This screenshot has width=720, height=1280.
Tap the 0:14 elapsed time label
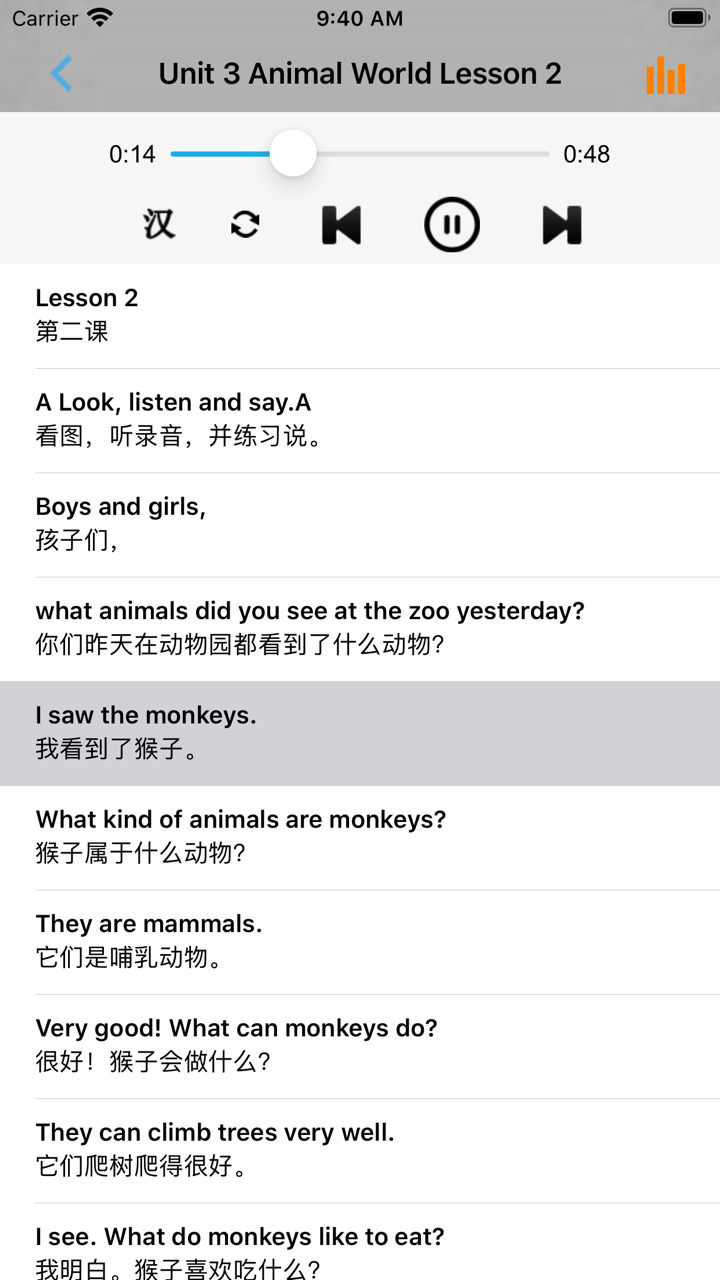pyautogui.click(x=133, y=154)
